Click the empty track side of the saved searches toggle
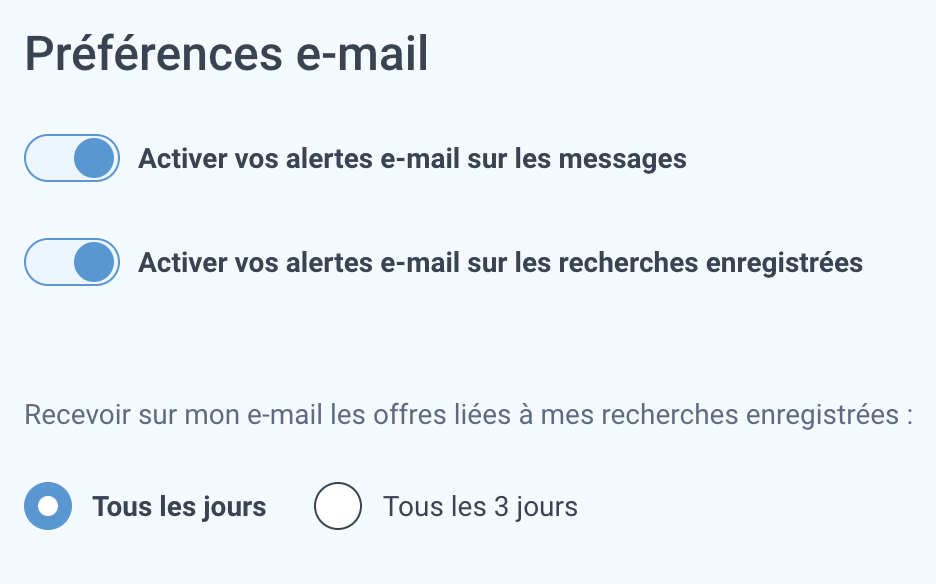The height and width of the screenshot is (584, 936). [x=49, y=262]
